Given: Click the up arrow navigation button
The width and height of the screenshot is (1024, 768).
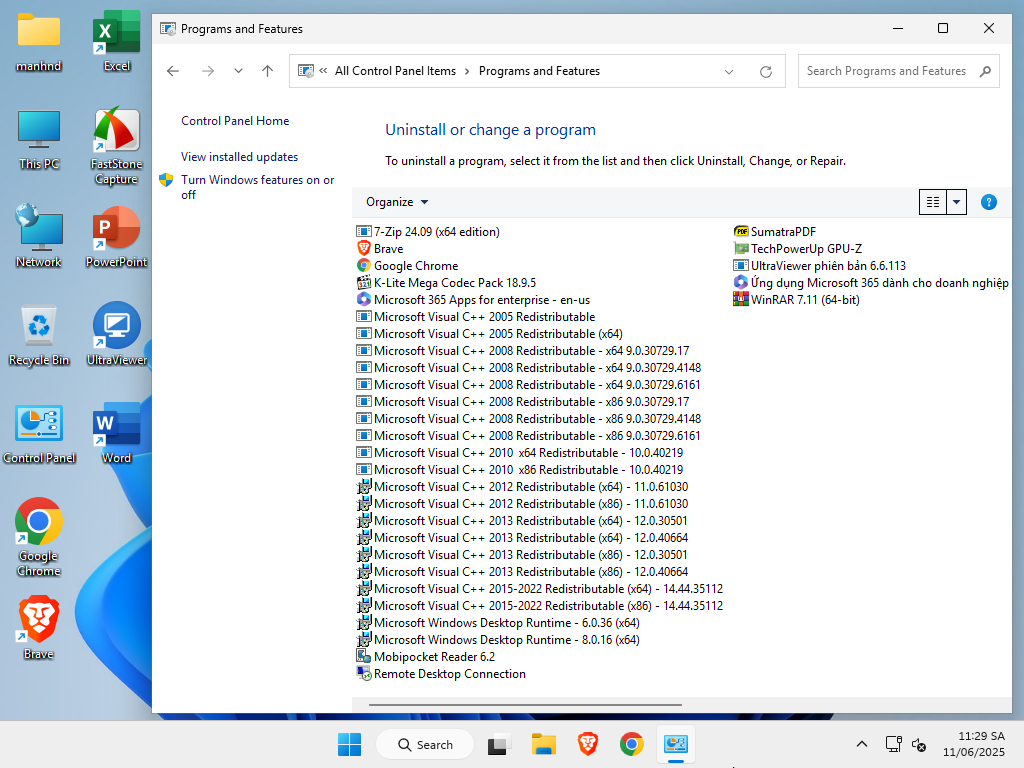Looking at the screenshot, I should (x=267, y=71).
